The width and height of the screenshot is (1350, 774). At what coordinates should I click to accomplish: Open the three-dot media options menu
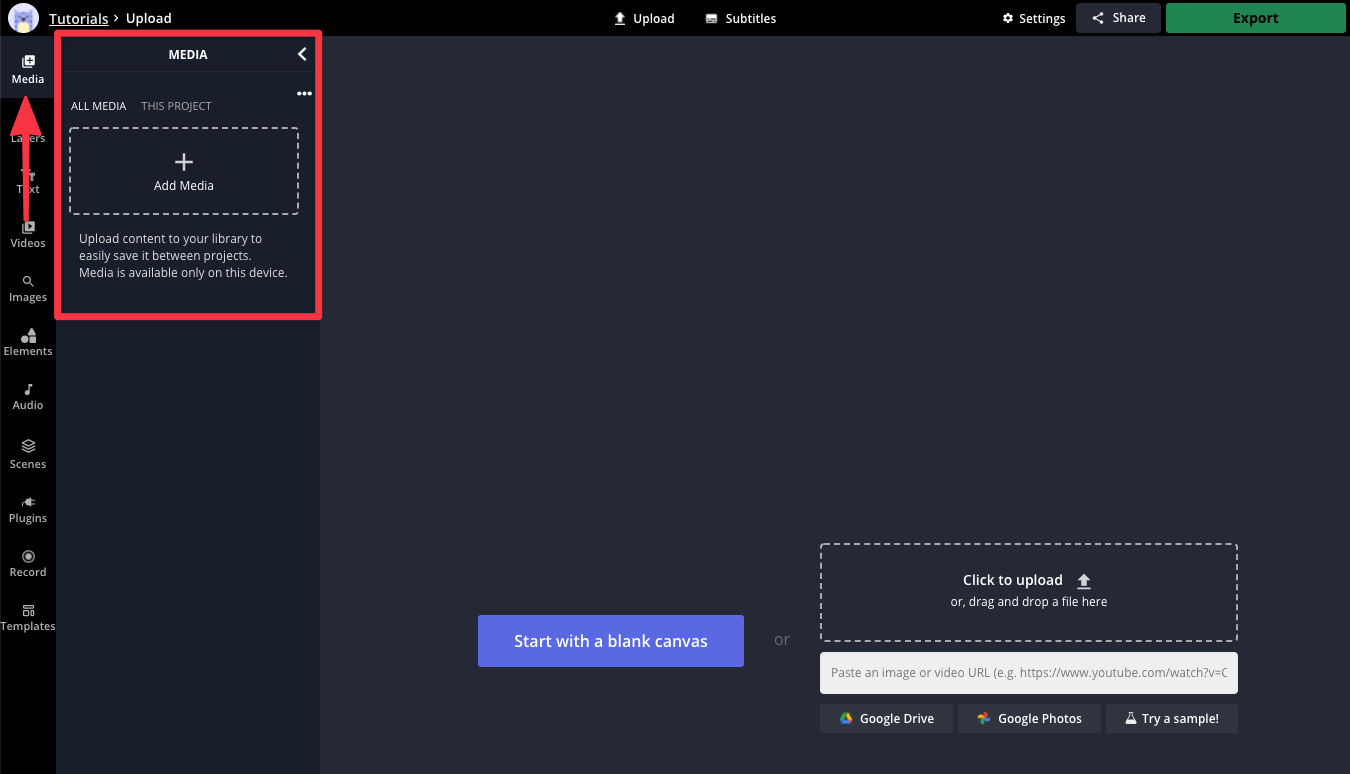pyautogui.click(x=304, y=94)
